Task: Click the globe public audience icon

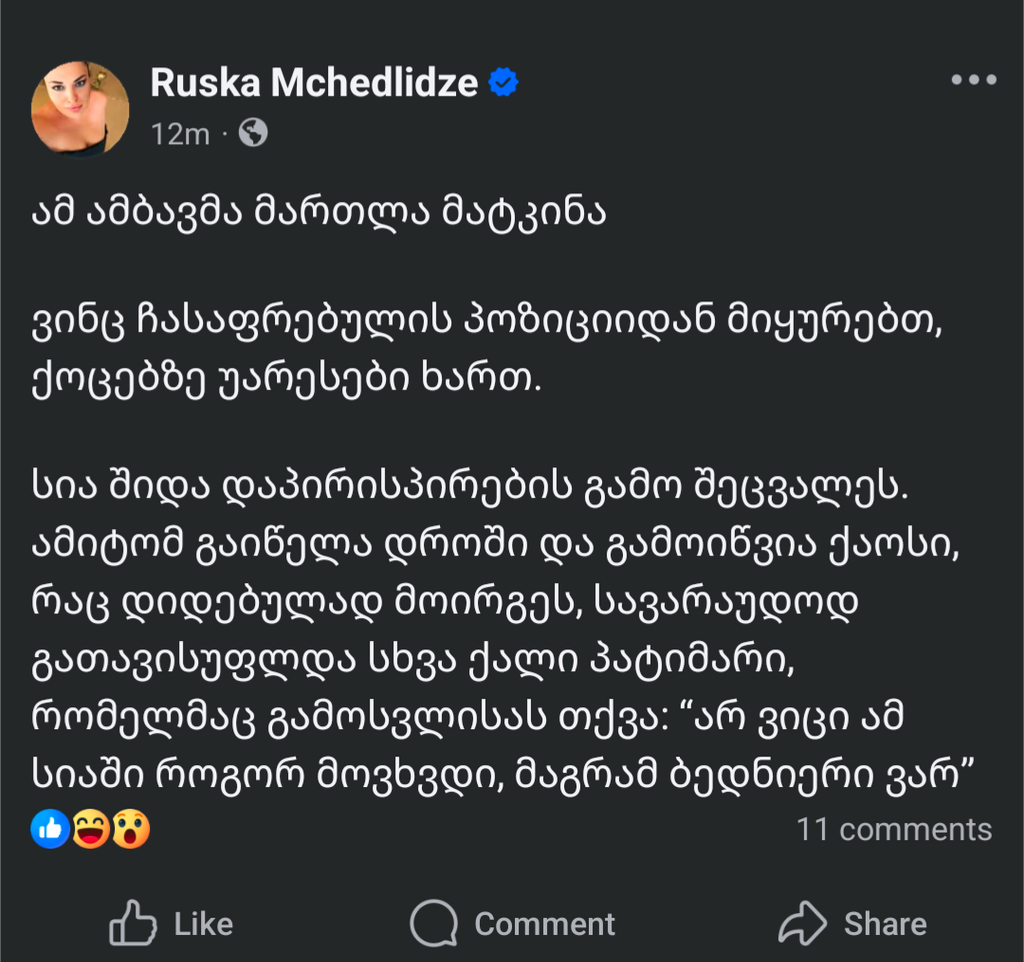Action: [254, 133]
